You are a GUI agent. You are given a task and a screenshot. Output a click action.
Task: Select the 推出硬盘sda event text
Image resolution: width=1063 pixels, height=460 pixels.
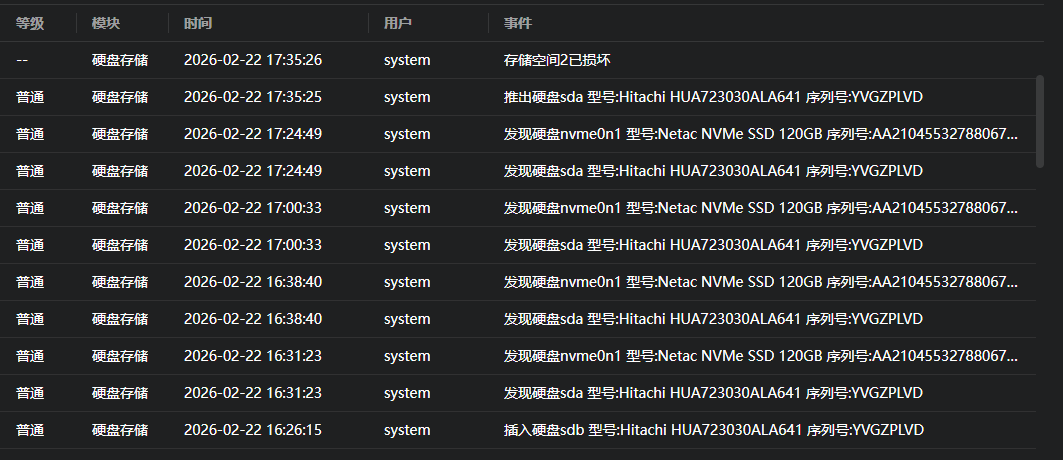[713, 97]
